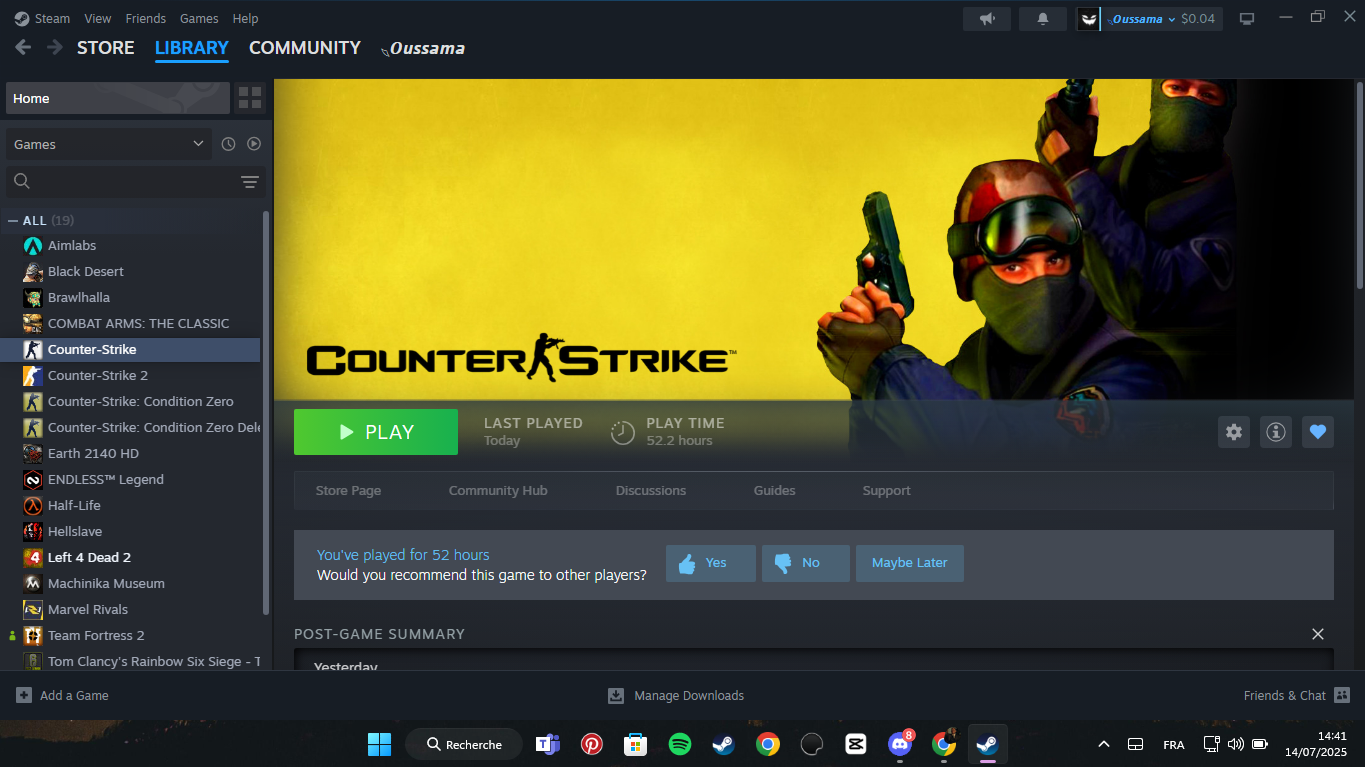Click Yes to recommend the game

(710, 563)
